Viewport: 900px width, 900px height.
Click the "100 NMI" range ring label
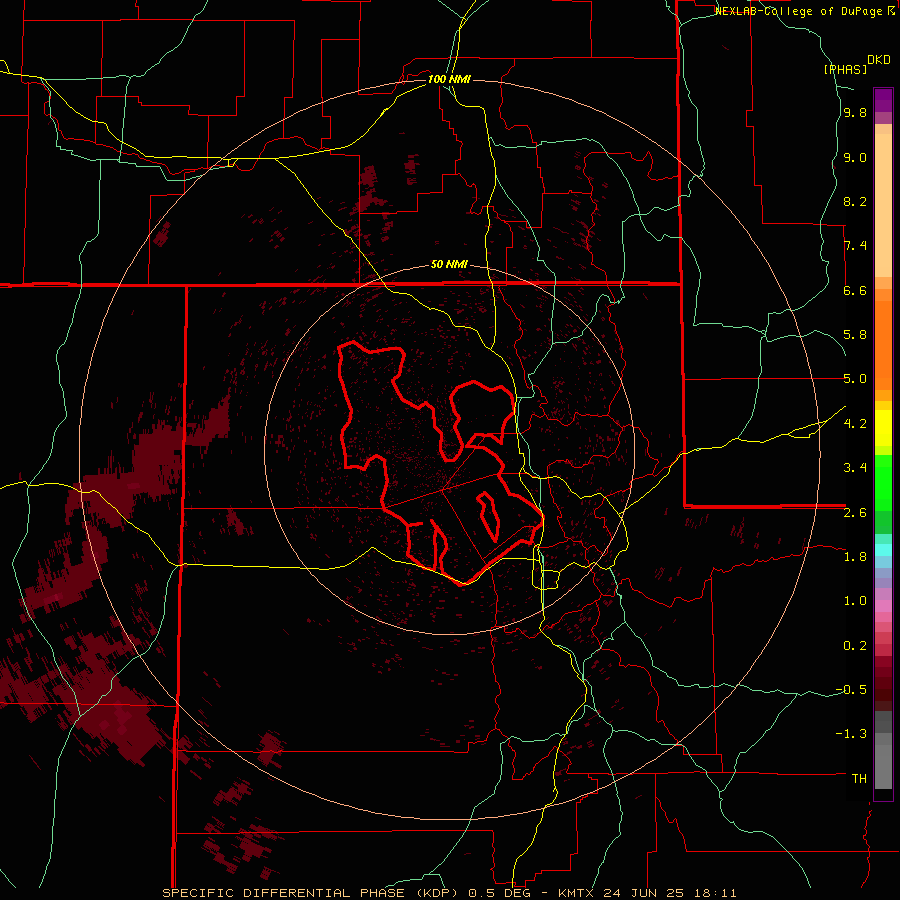pyautogui.click(x=449, y=79)
